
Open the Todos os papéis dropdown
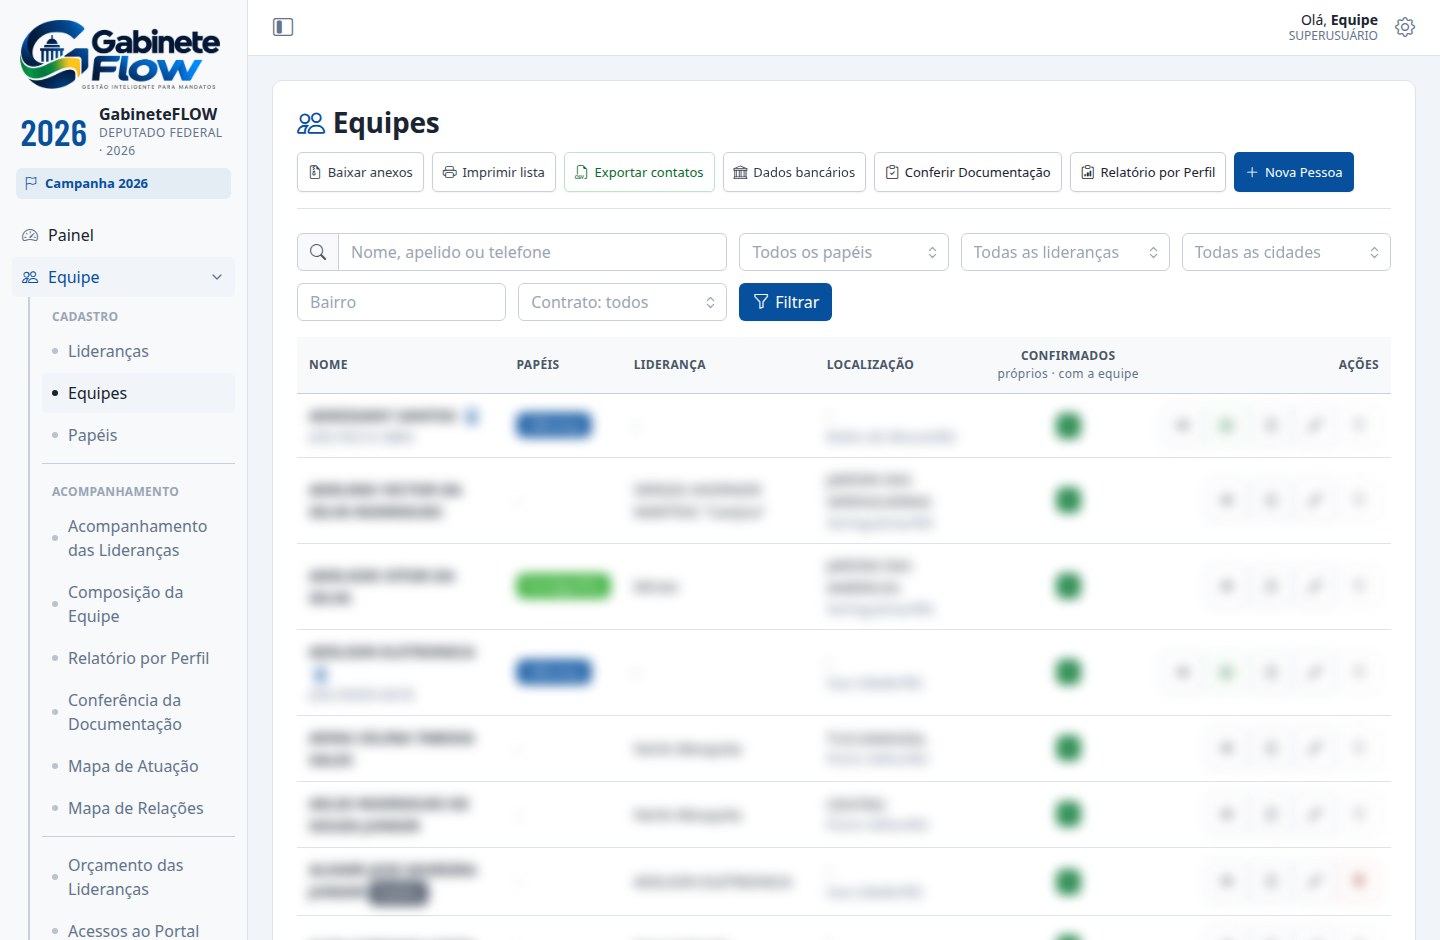[844, 252]
